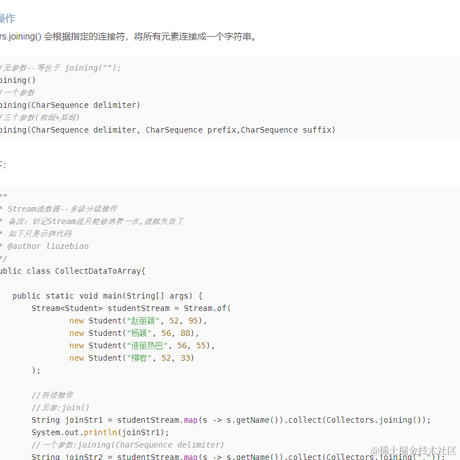Click the closing ');' of Stream.of
The width and height of the screenshot is (460, 460).
36,370
